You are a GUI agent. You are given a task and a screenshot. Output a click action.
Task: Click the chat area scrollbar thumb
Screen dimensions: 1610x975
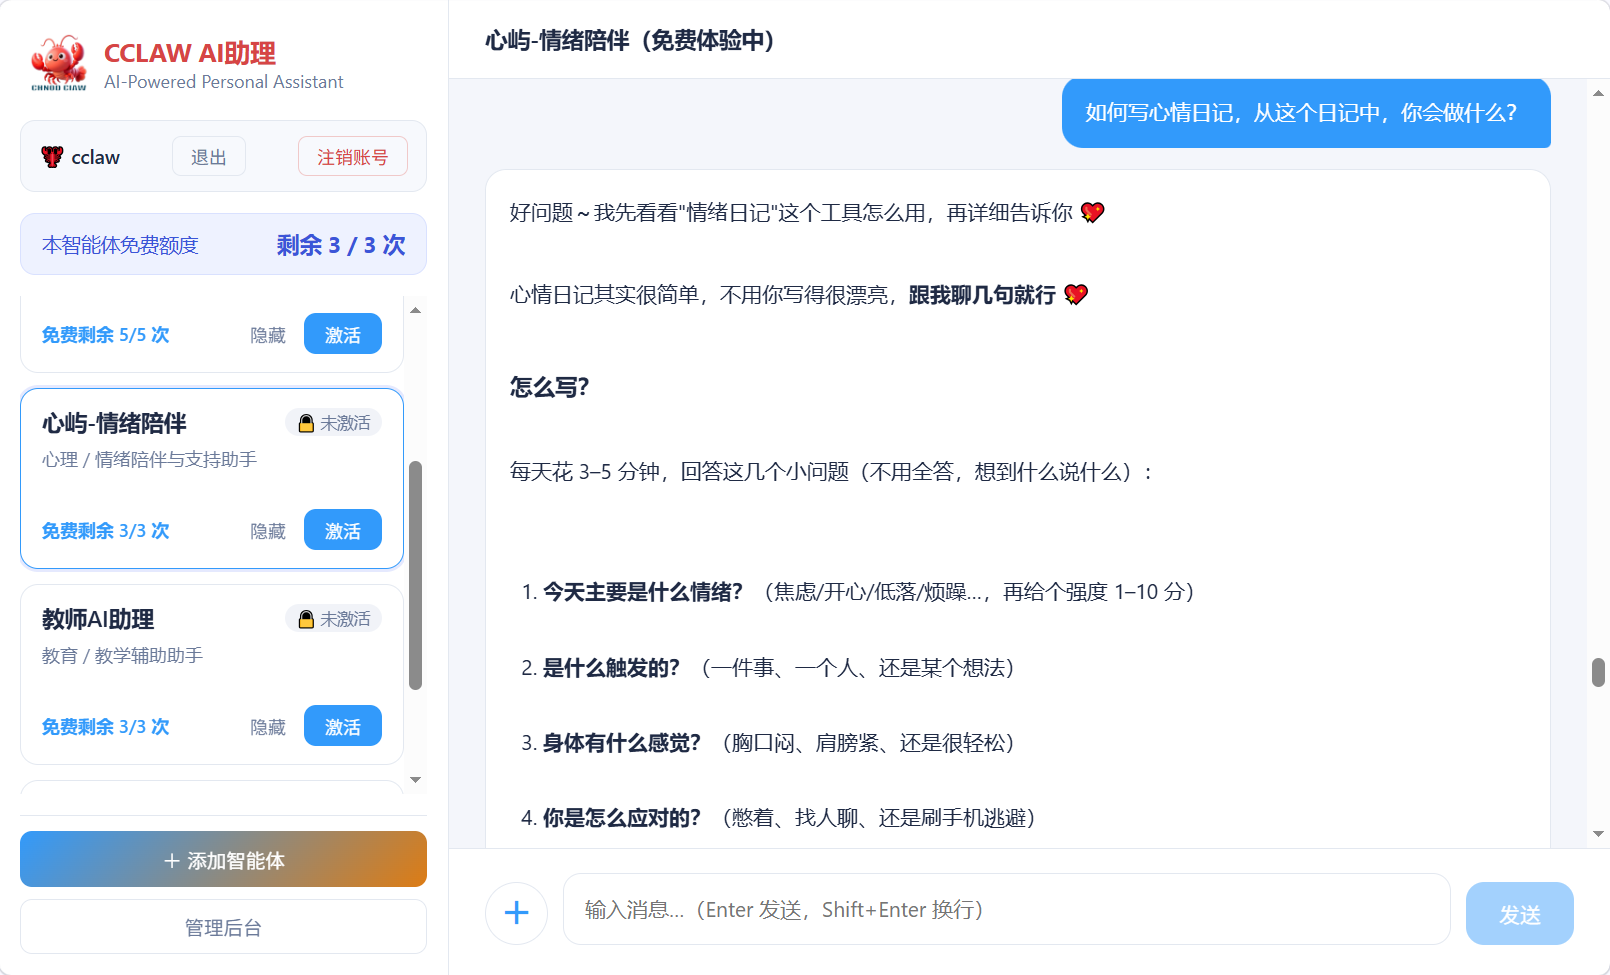(x=1598, y=672)
